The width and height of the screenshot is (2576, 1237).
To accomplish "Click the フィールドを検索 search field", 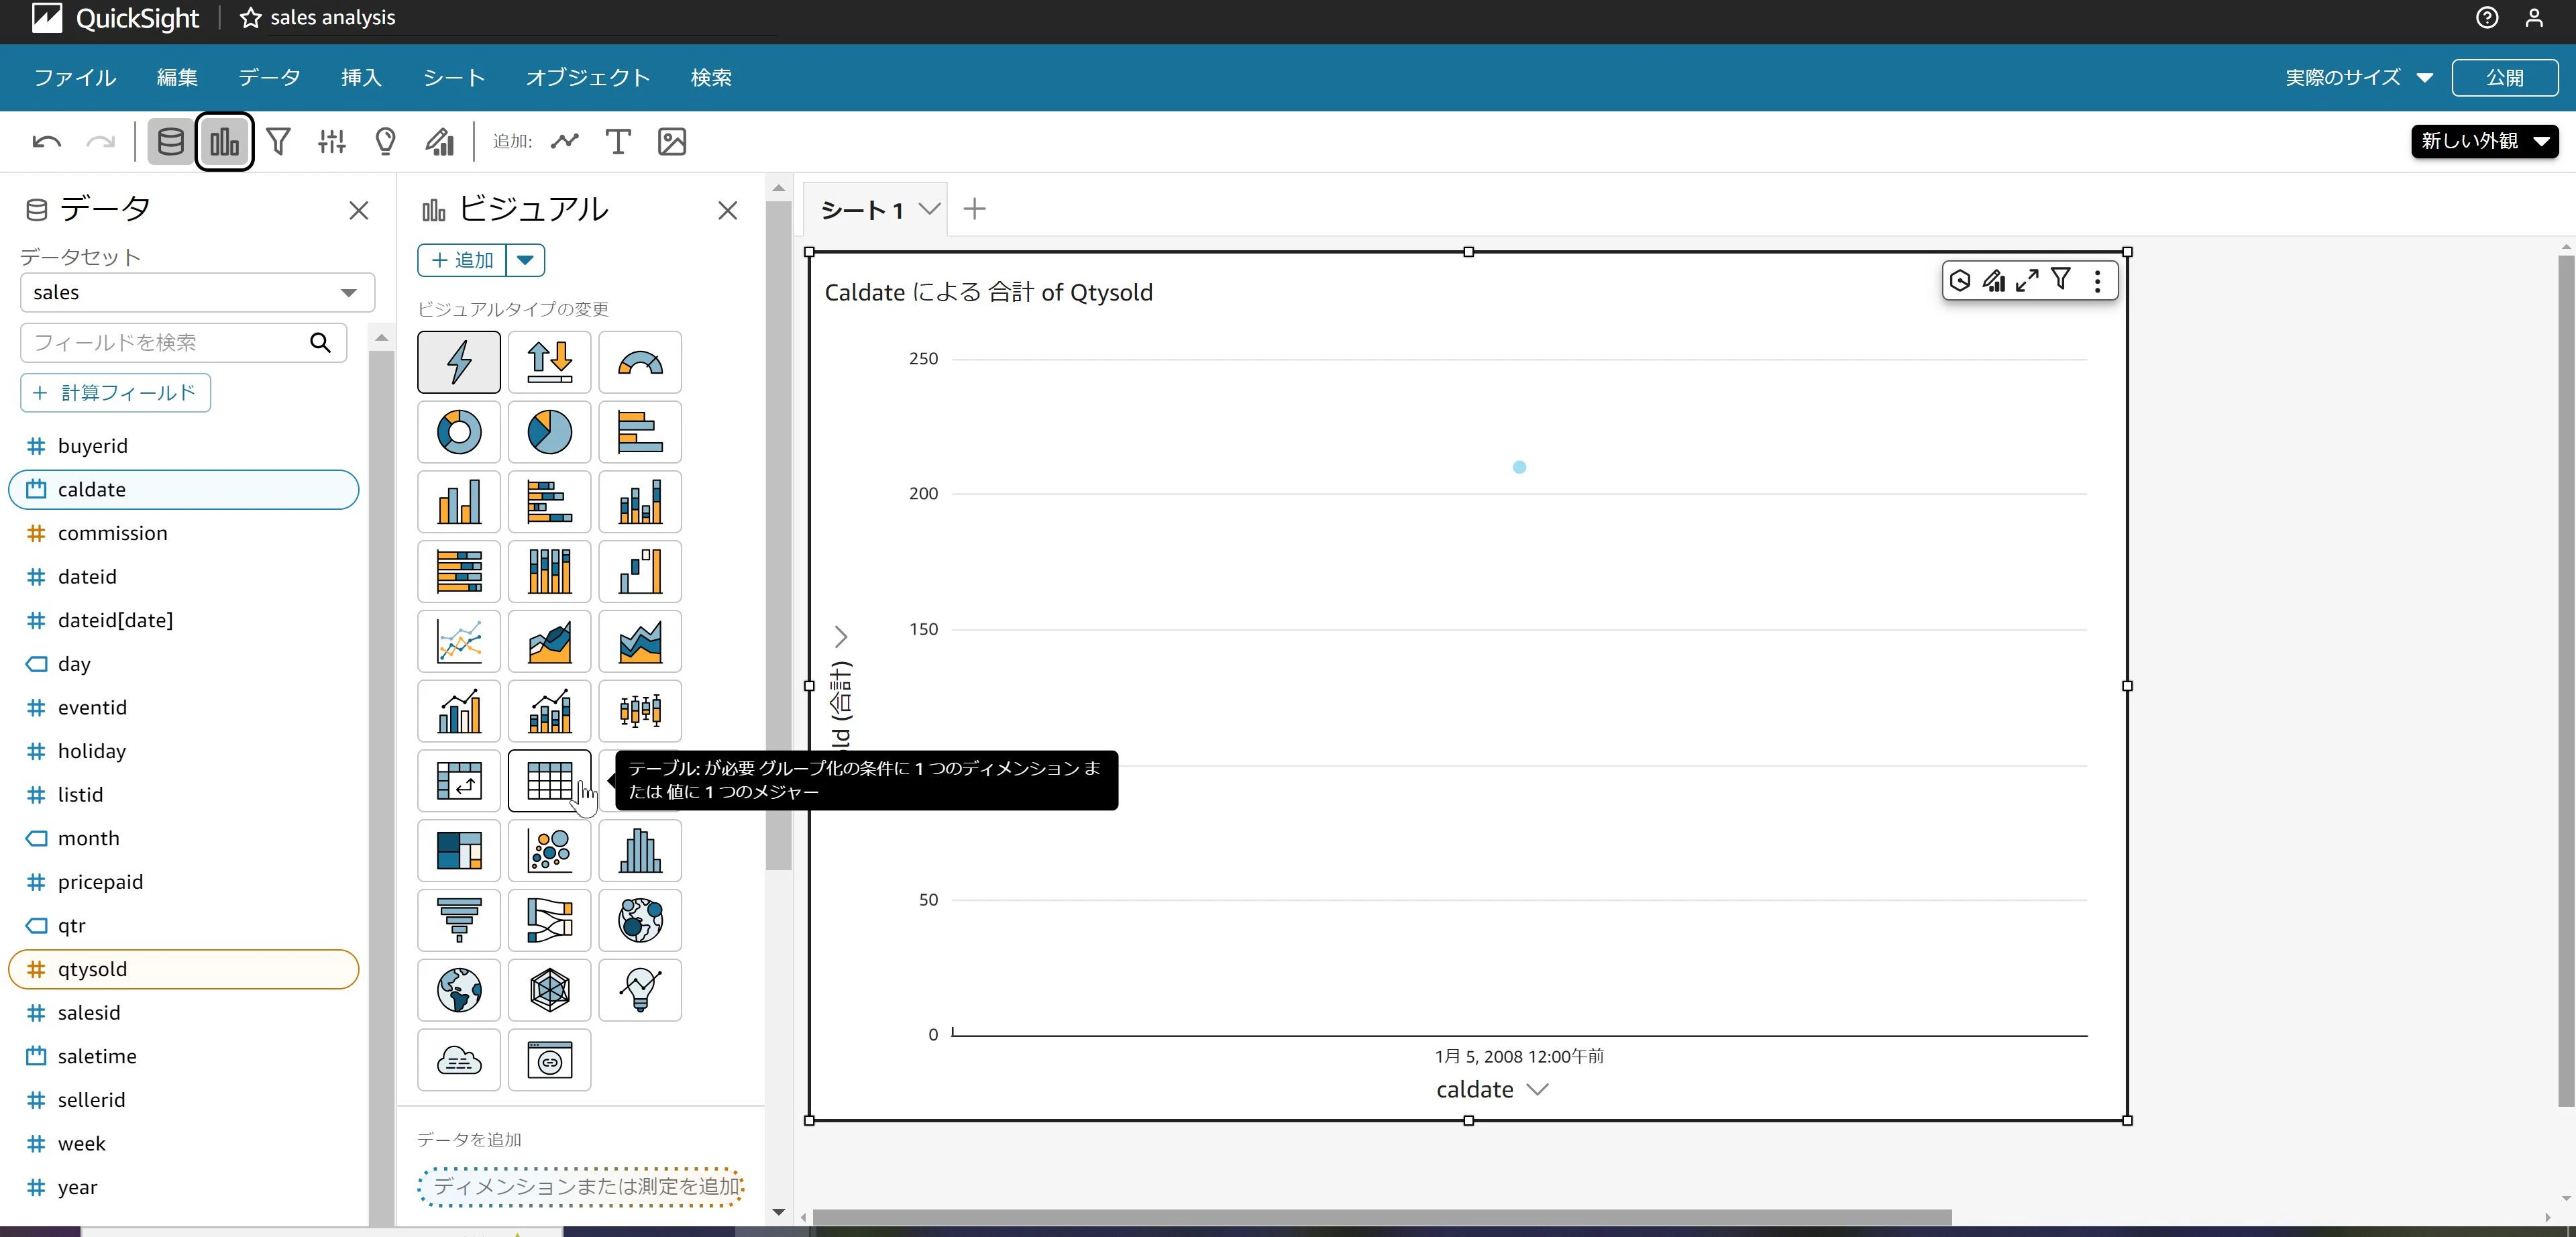I will pos(183,342).
